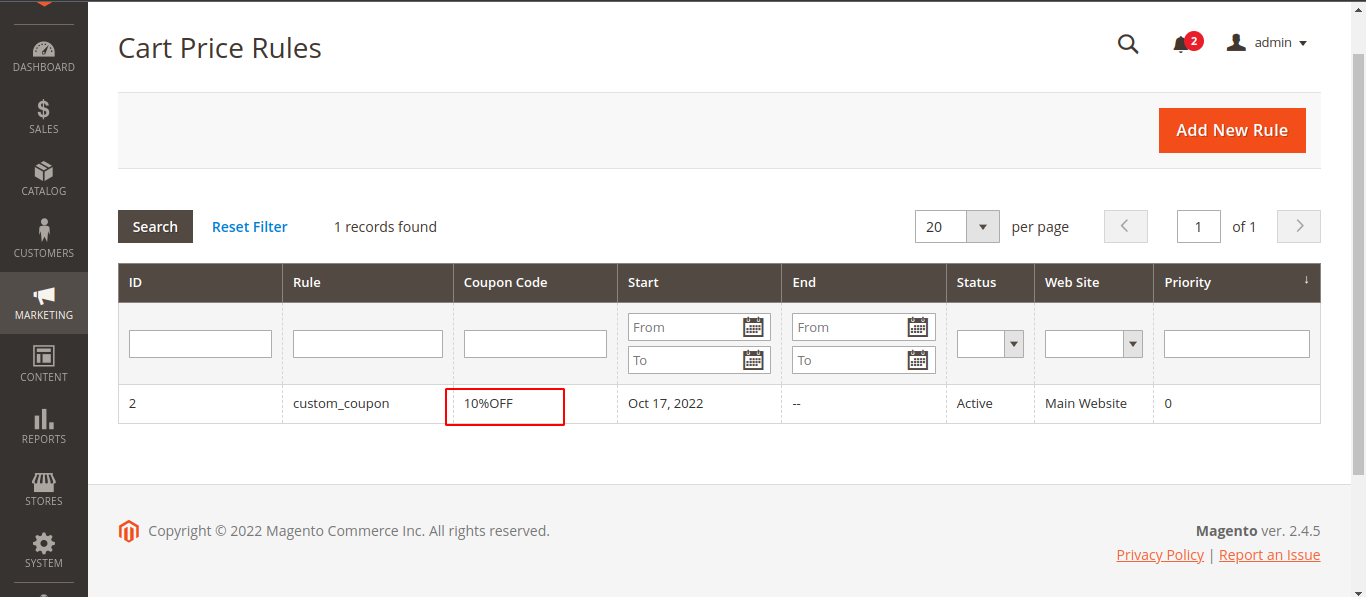The height and width of the screenshot is (597, 1366).
Task: Open the Content sidebar menu
Action: point(43,364)
